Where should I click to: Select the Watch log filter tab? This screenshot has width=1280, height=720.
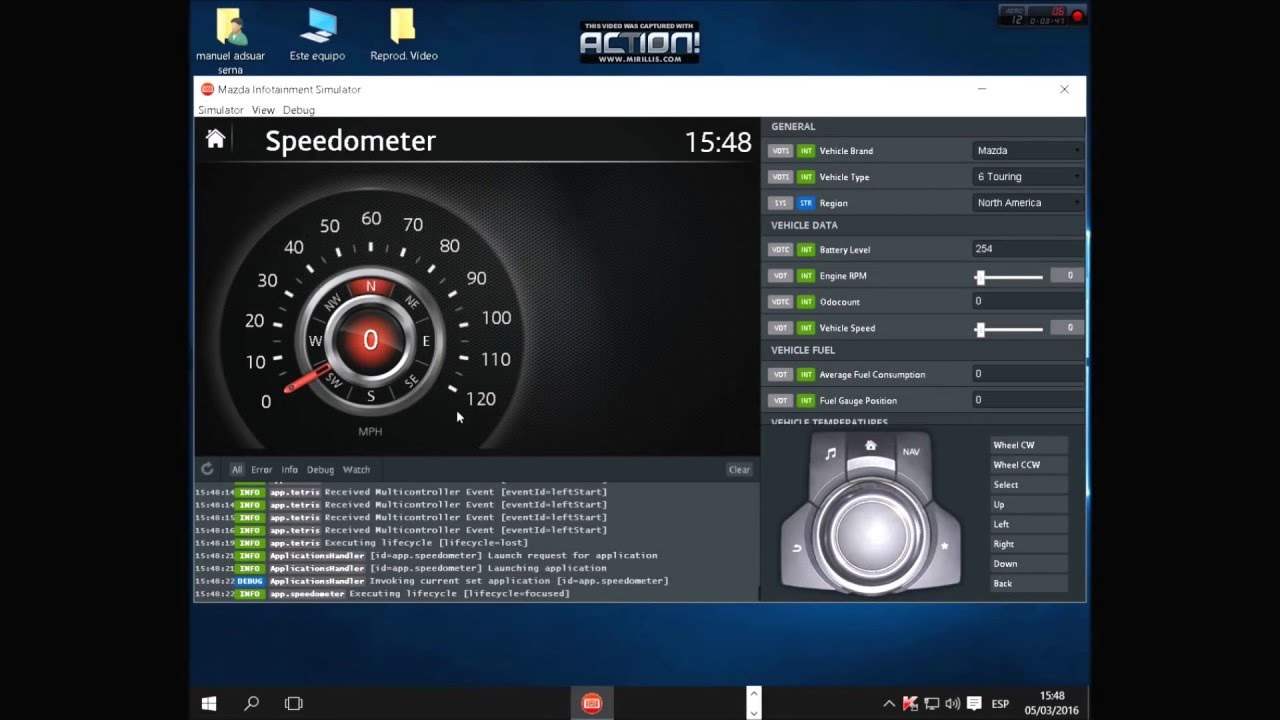pos(356,469)
